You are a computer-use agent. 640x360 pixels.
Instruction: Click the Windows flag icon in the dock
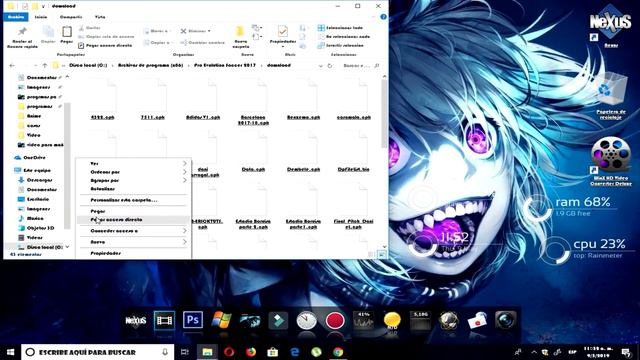pos(221,320)
